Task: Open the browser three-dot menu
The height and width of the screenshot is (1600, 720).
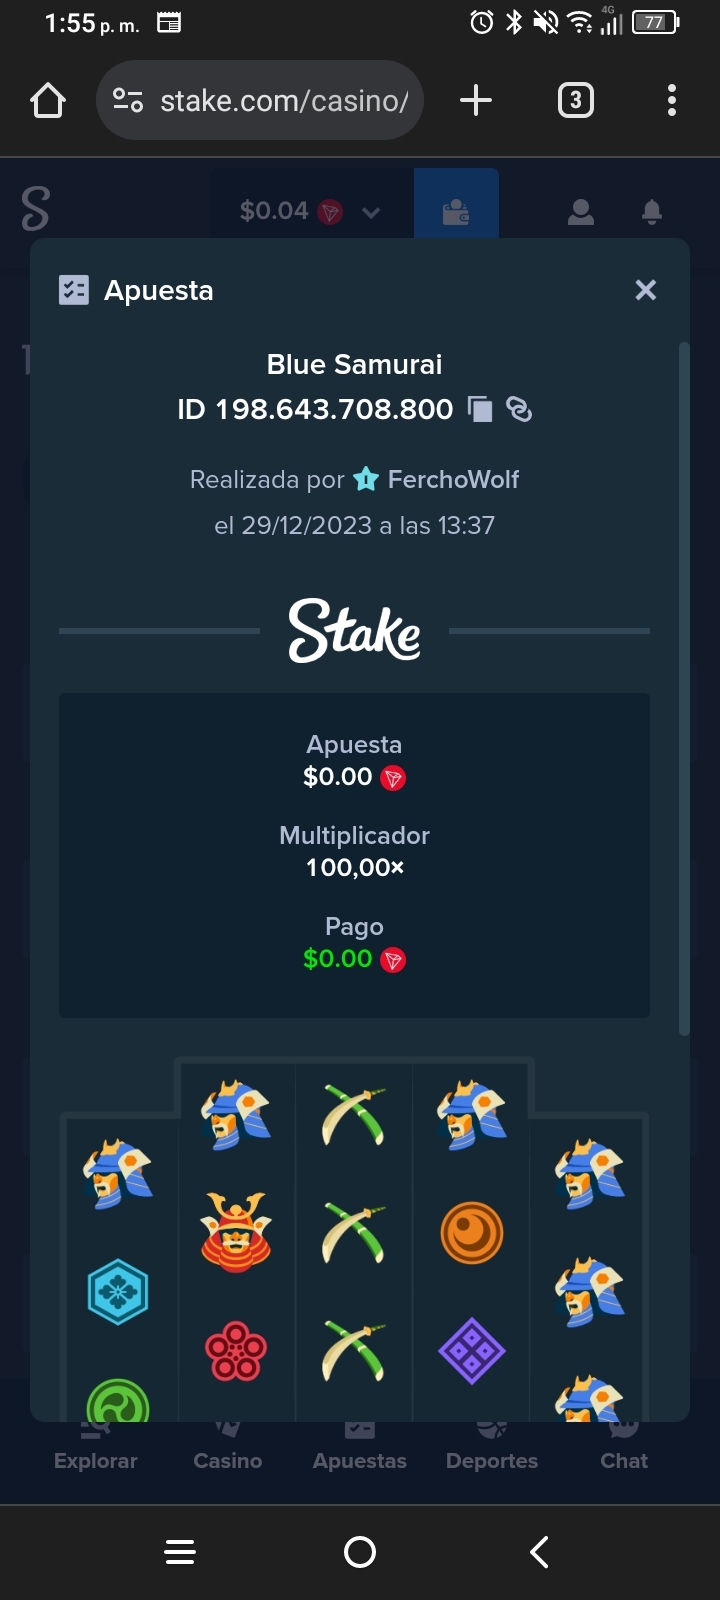Action: click(x=672, y=100)
